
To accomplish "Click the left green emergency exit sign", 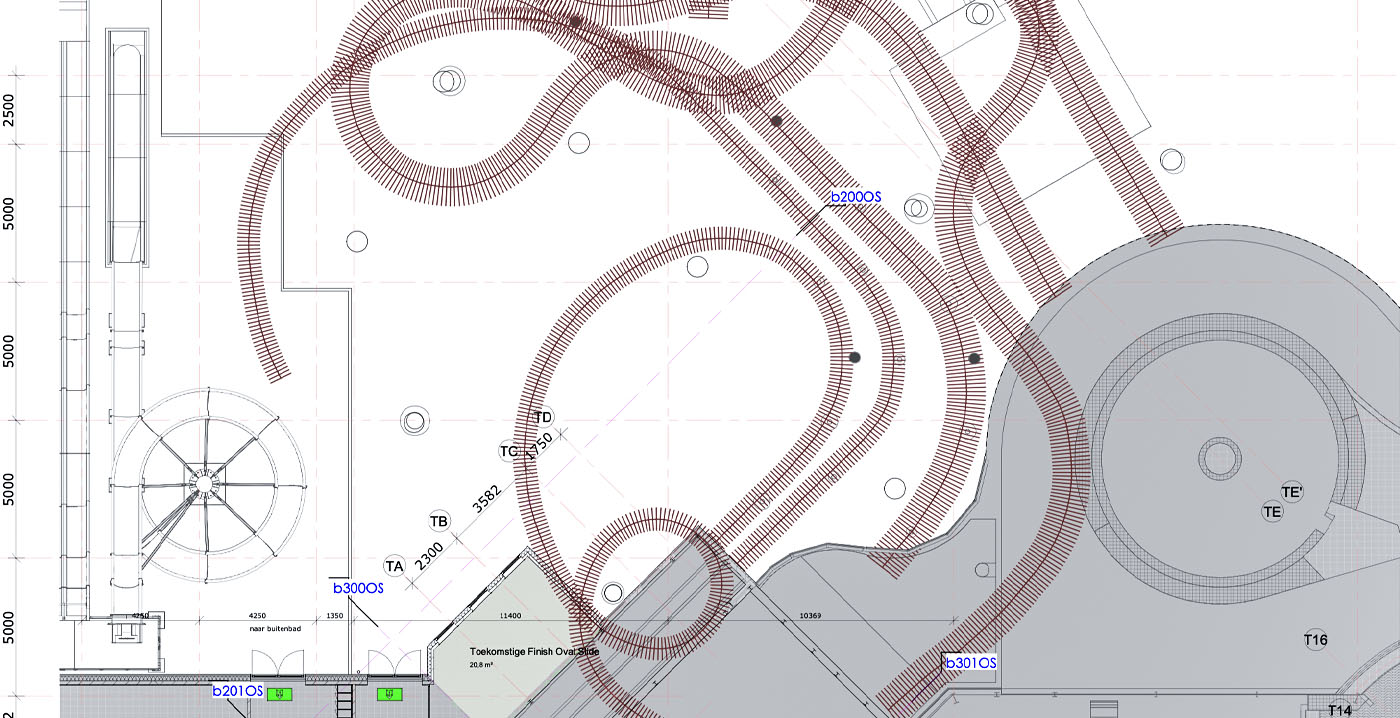I will pos(282,692).
